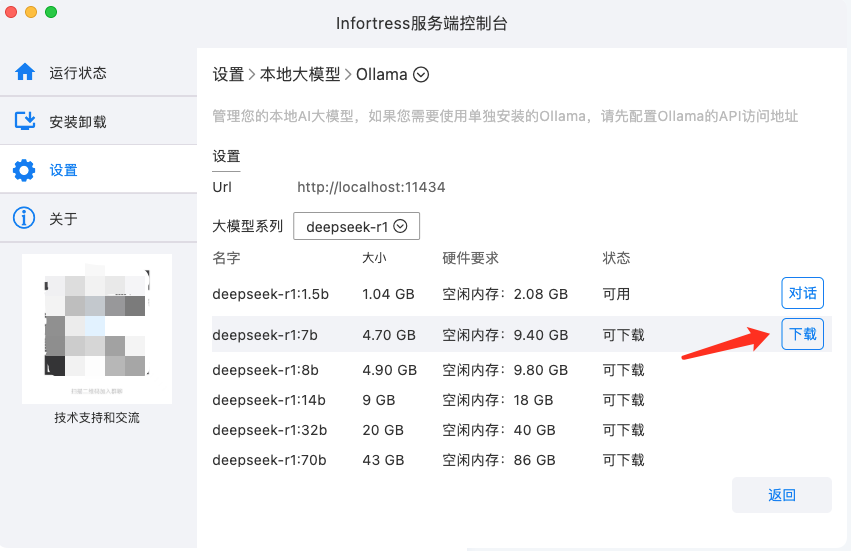Click the 可下载 status of deepseek-r1:7b
Viewport: 851px width, 551px height.
(623, 335)
